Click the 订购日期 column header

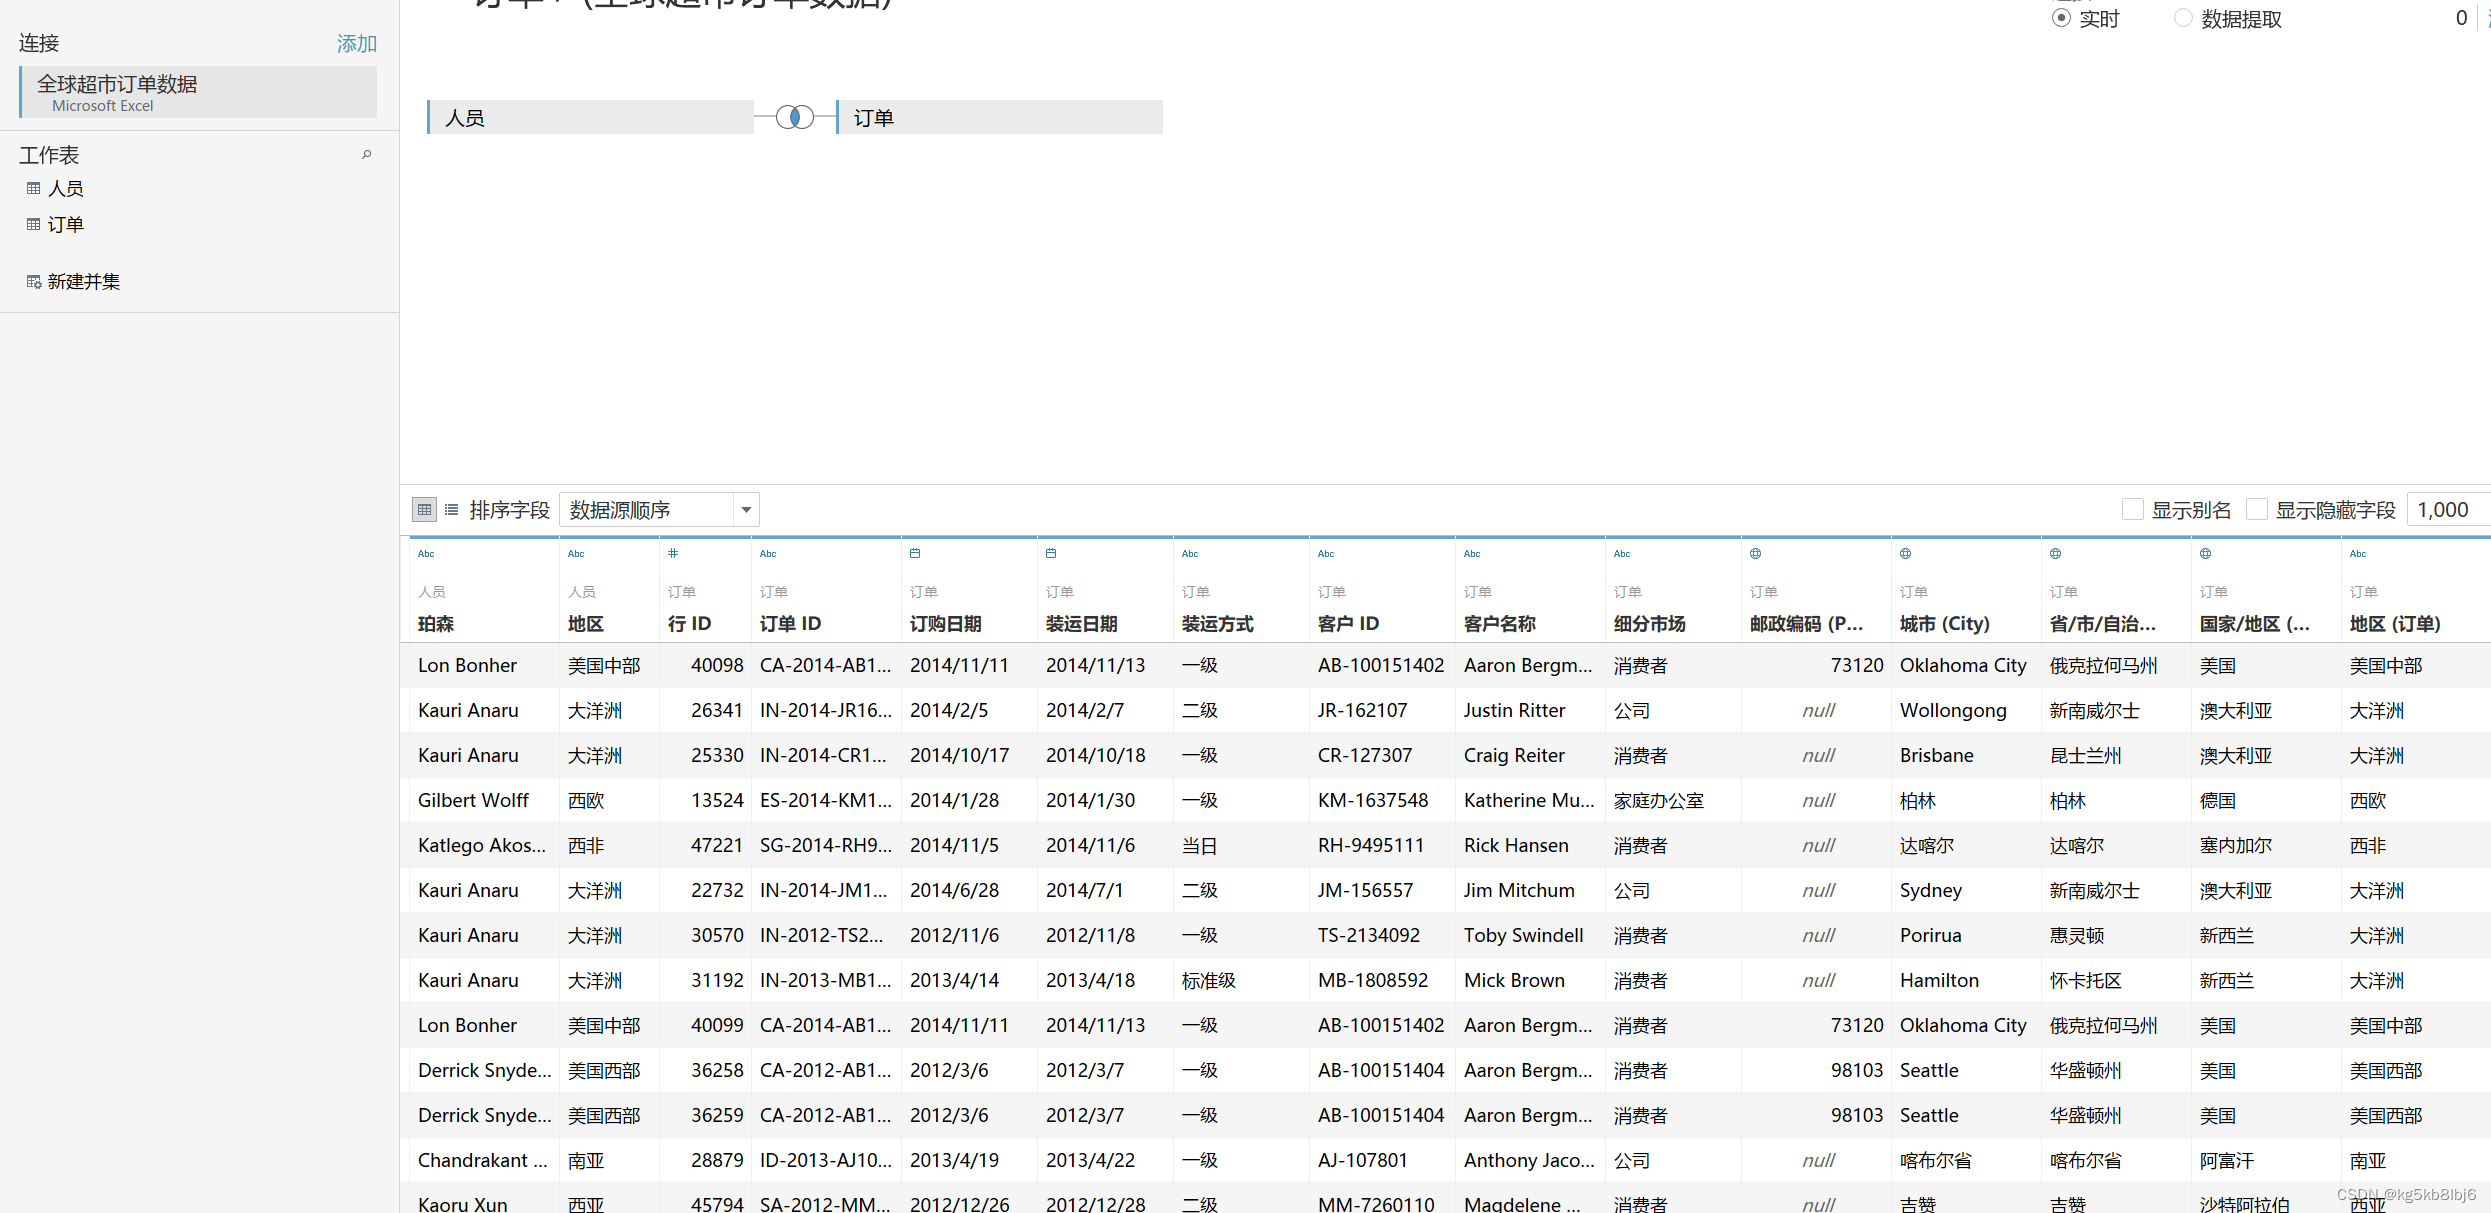pyautogui.click(x=945, y=624)
